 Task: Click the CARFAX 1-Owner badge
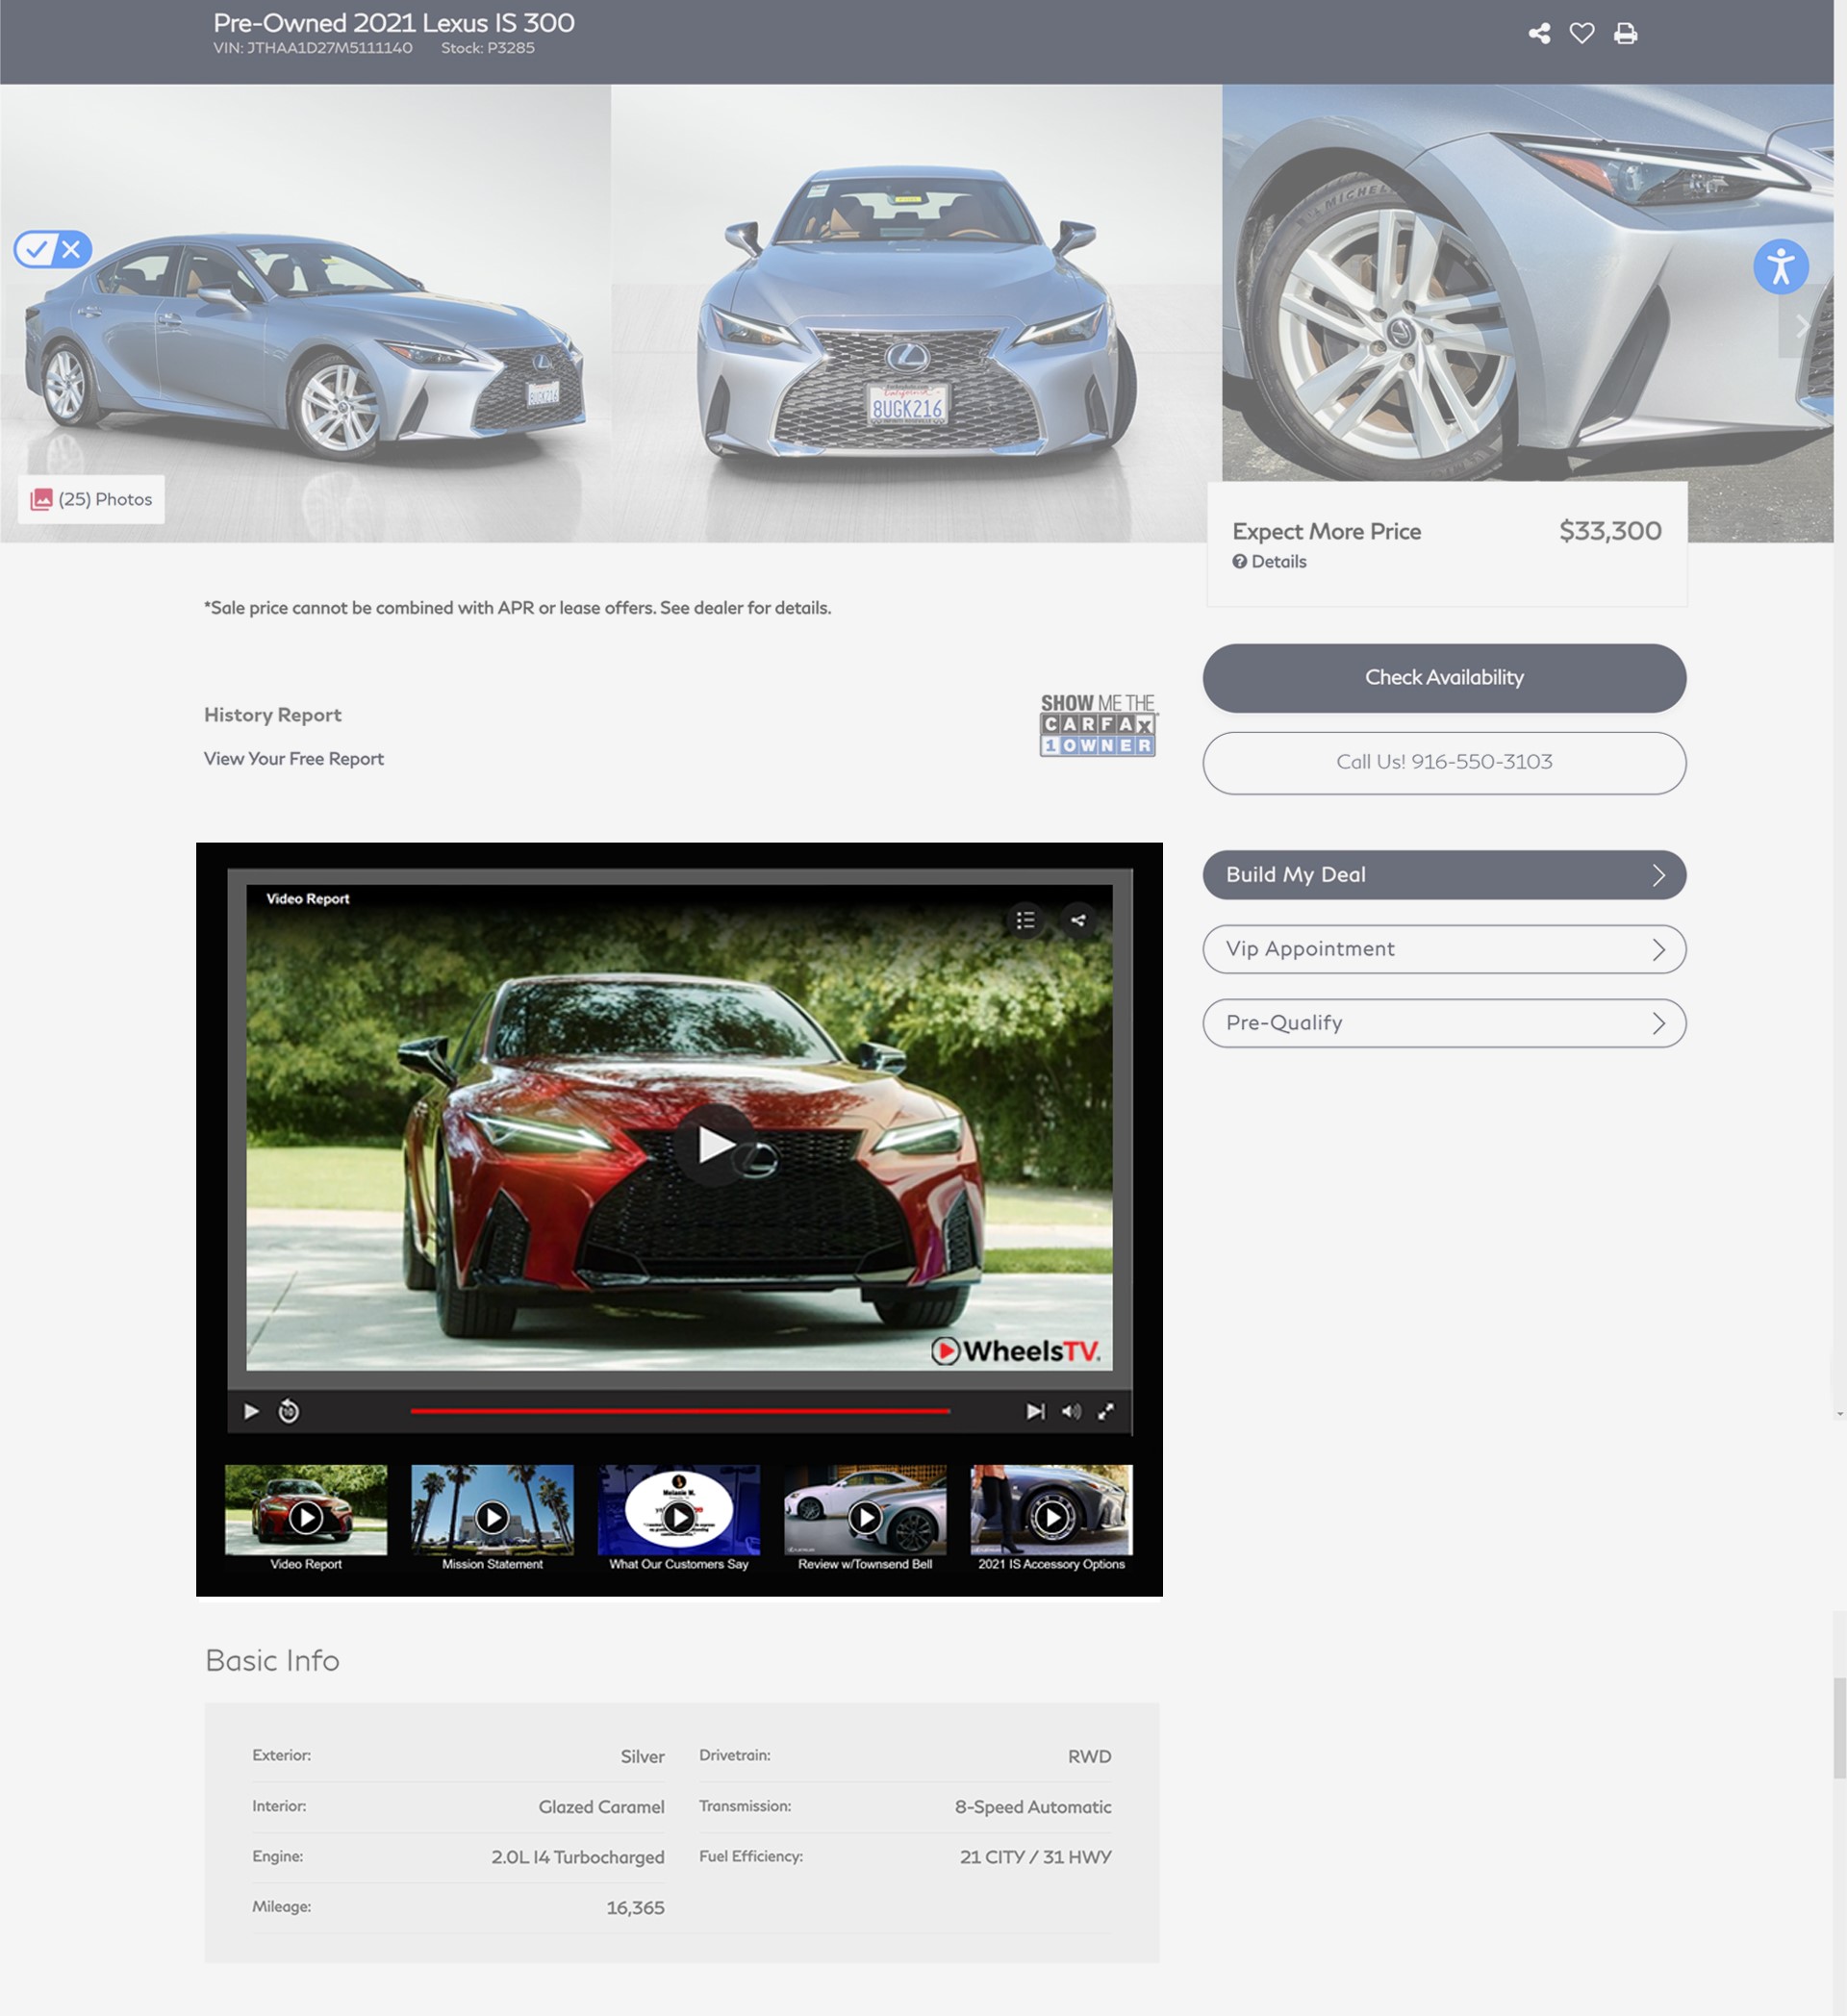tap(1098, 723)
